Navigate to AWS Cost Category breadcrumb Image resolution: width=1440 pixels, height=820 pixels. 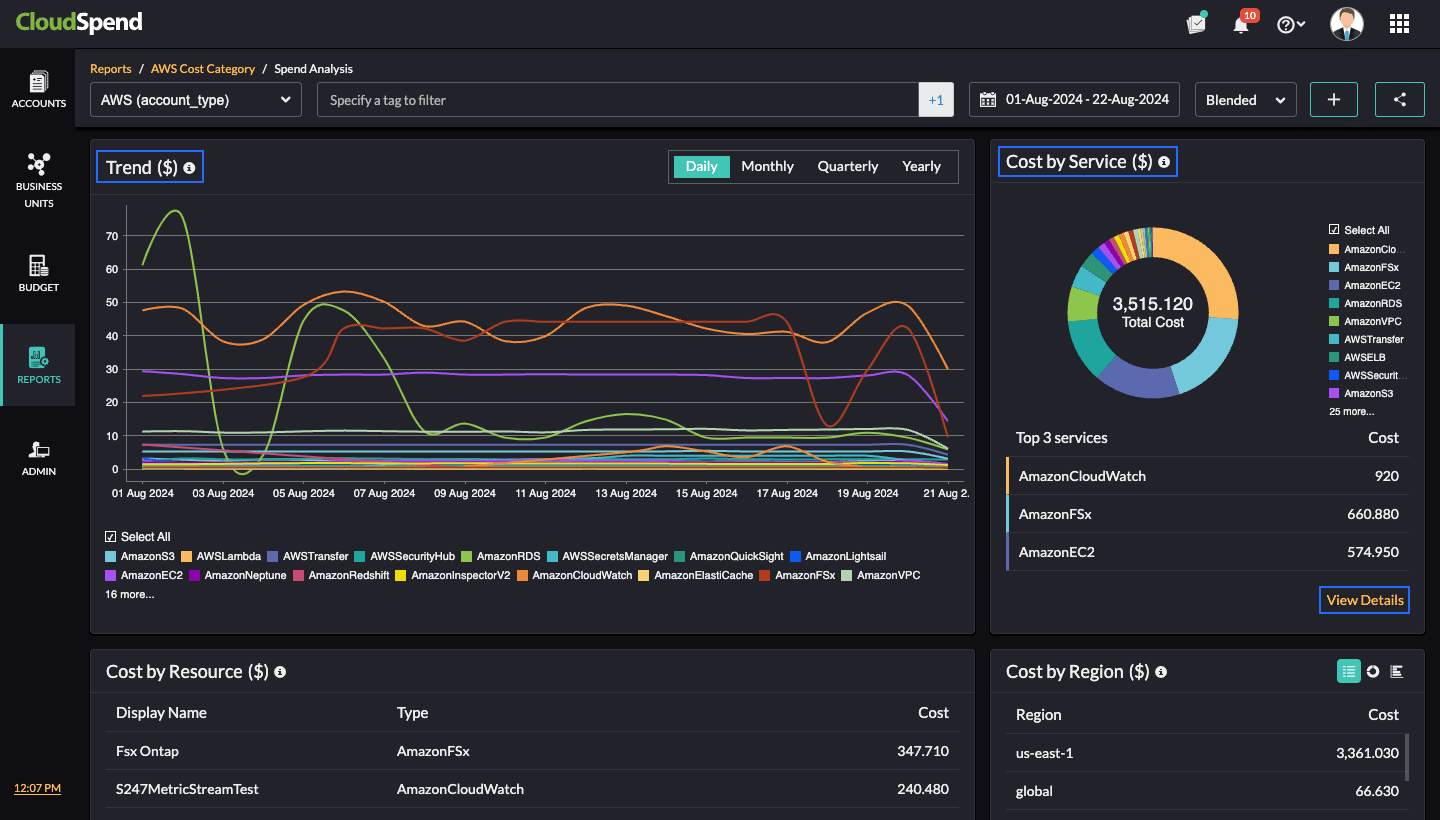203,69
